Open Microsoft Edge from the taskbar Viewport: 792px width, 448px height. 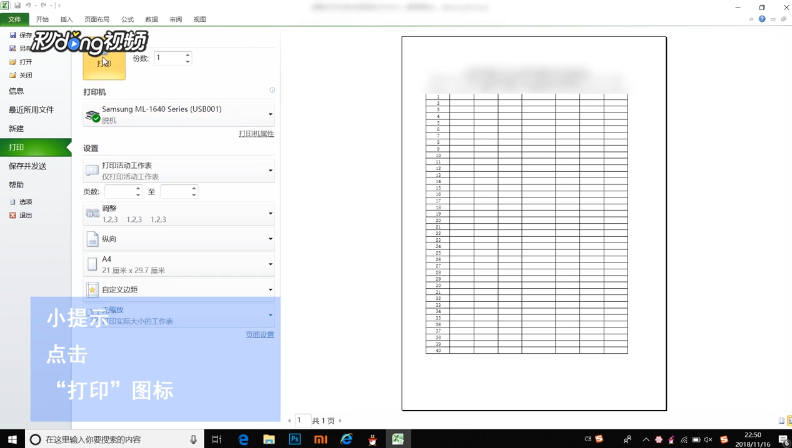coord(243,439)
